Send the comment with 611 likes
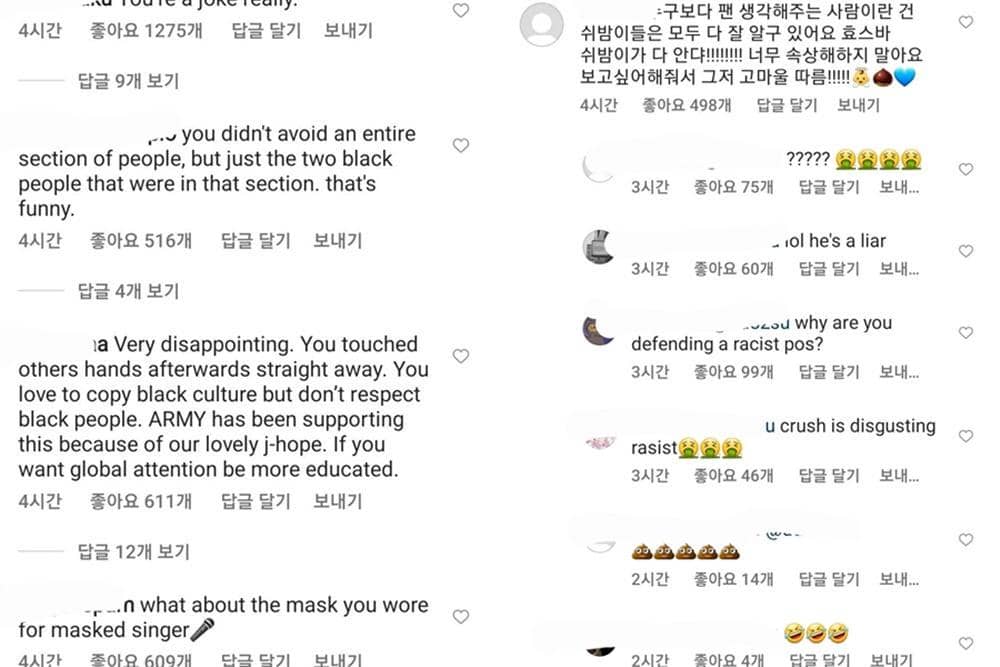 click(x=337, y=501)
